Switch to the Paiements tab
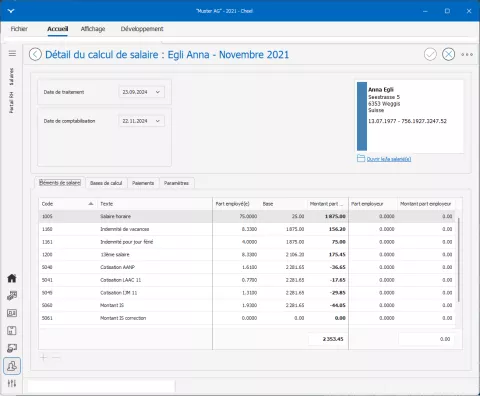The image size is (480, 396). pos(143,183)
